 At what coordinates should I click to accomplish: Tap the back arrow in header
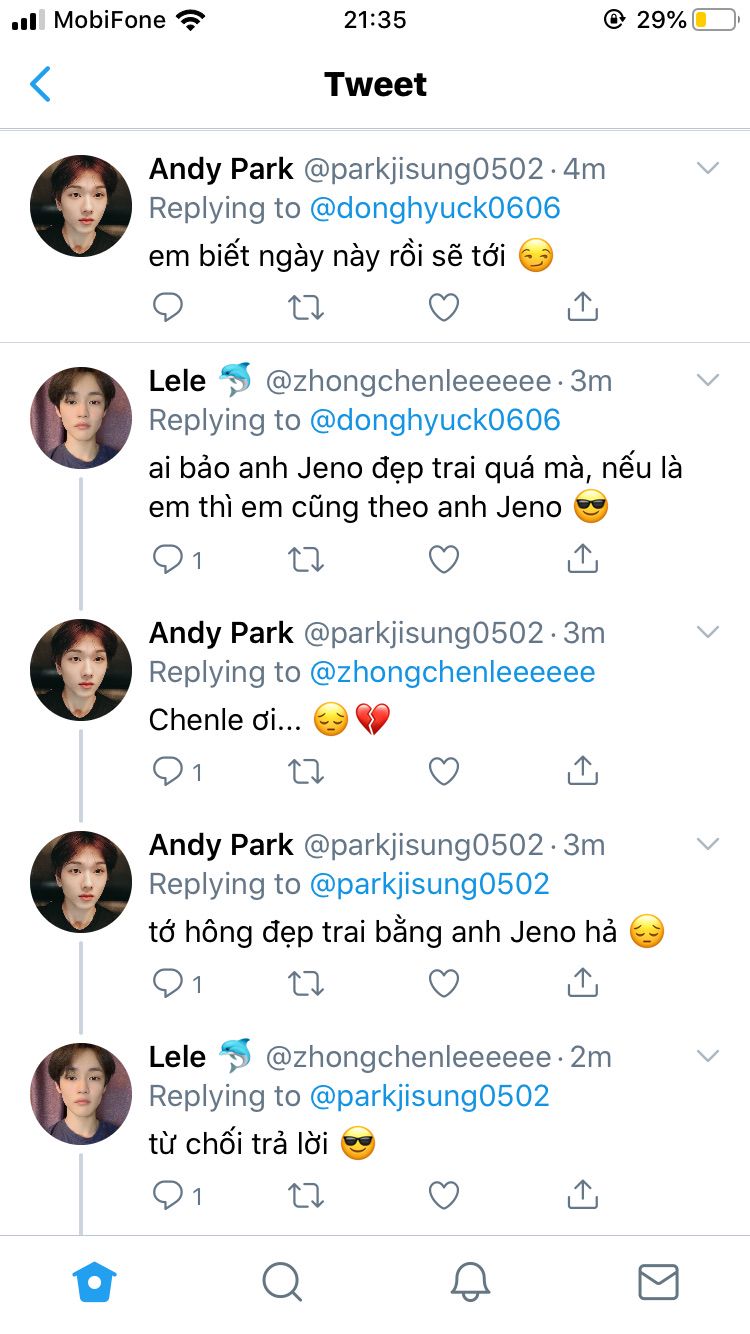pyautogui.click(x=40, y=85)
